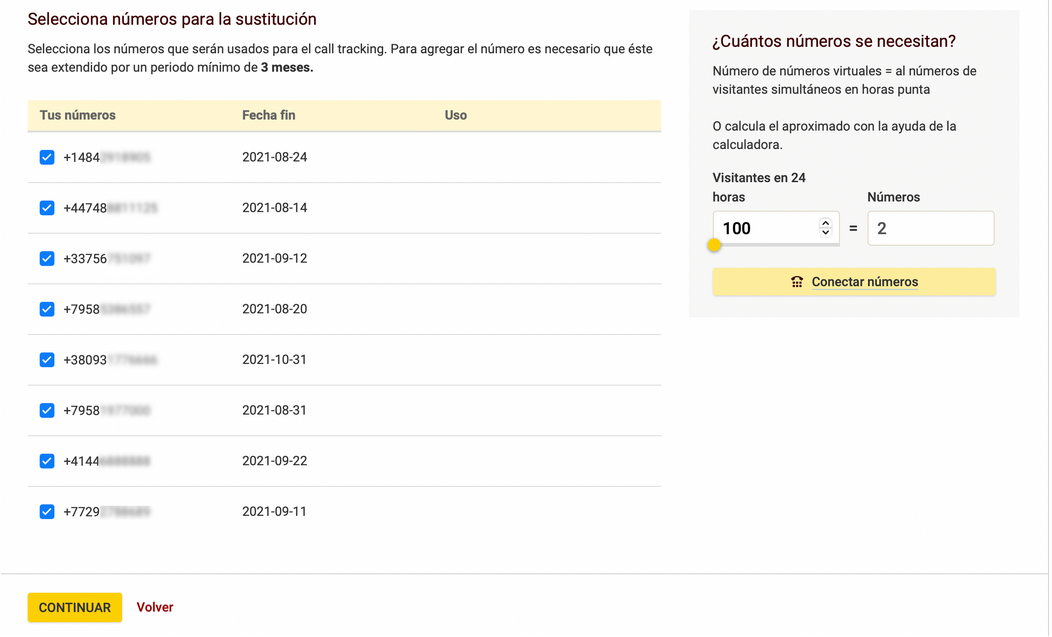
Task: Click the CONTINUAR button
Action: click(75, 608)
